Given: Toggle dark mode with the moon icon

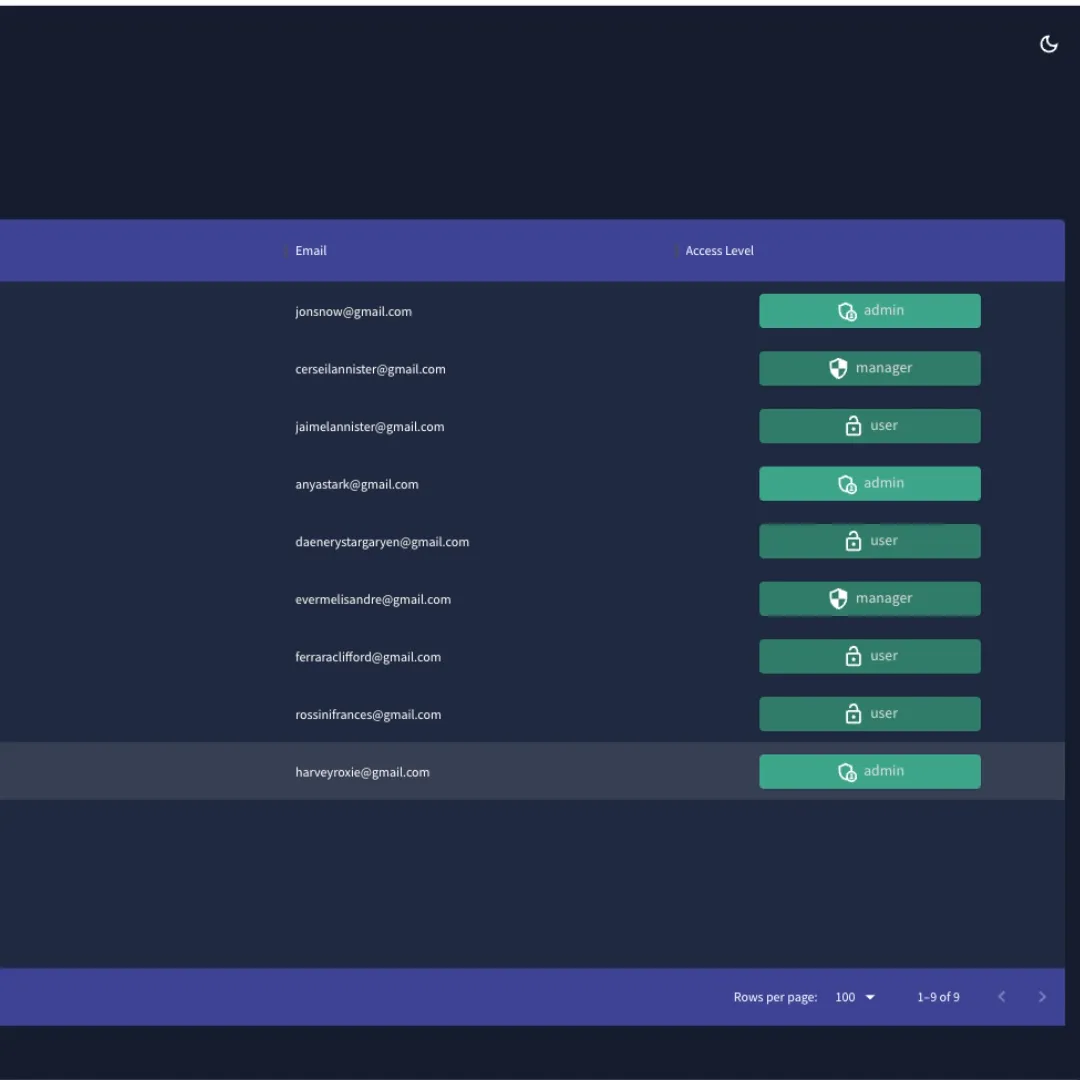Looking at the screenshot, I should coord(1048,44).
